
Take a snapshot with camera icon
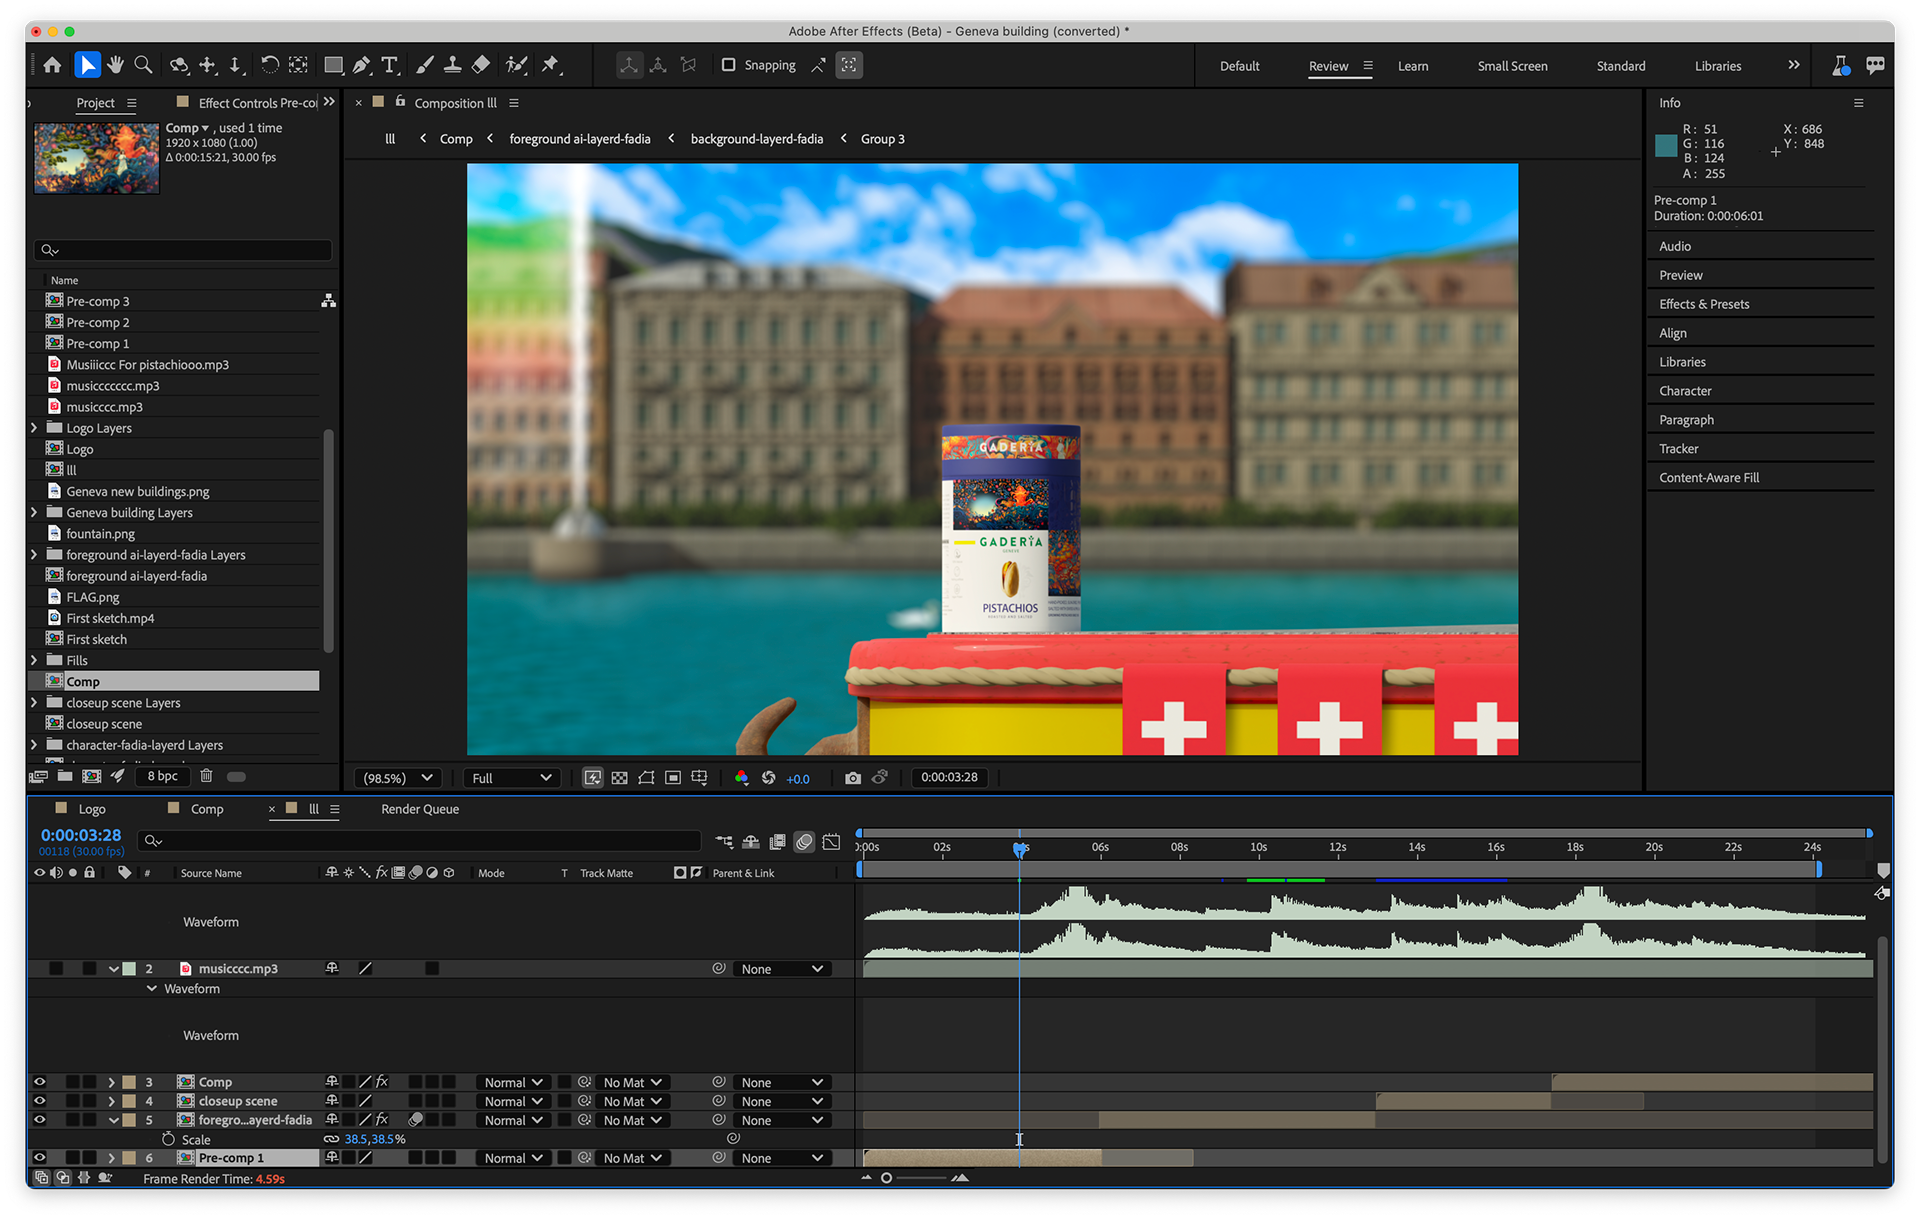tap(853, 778)
